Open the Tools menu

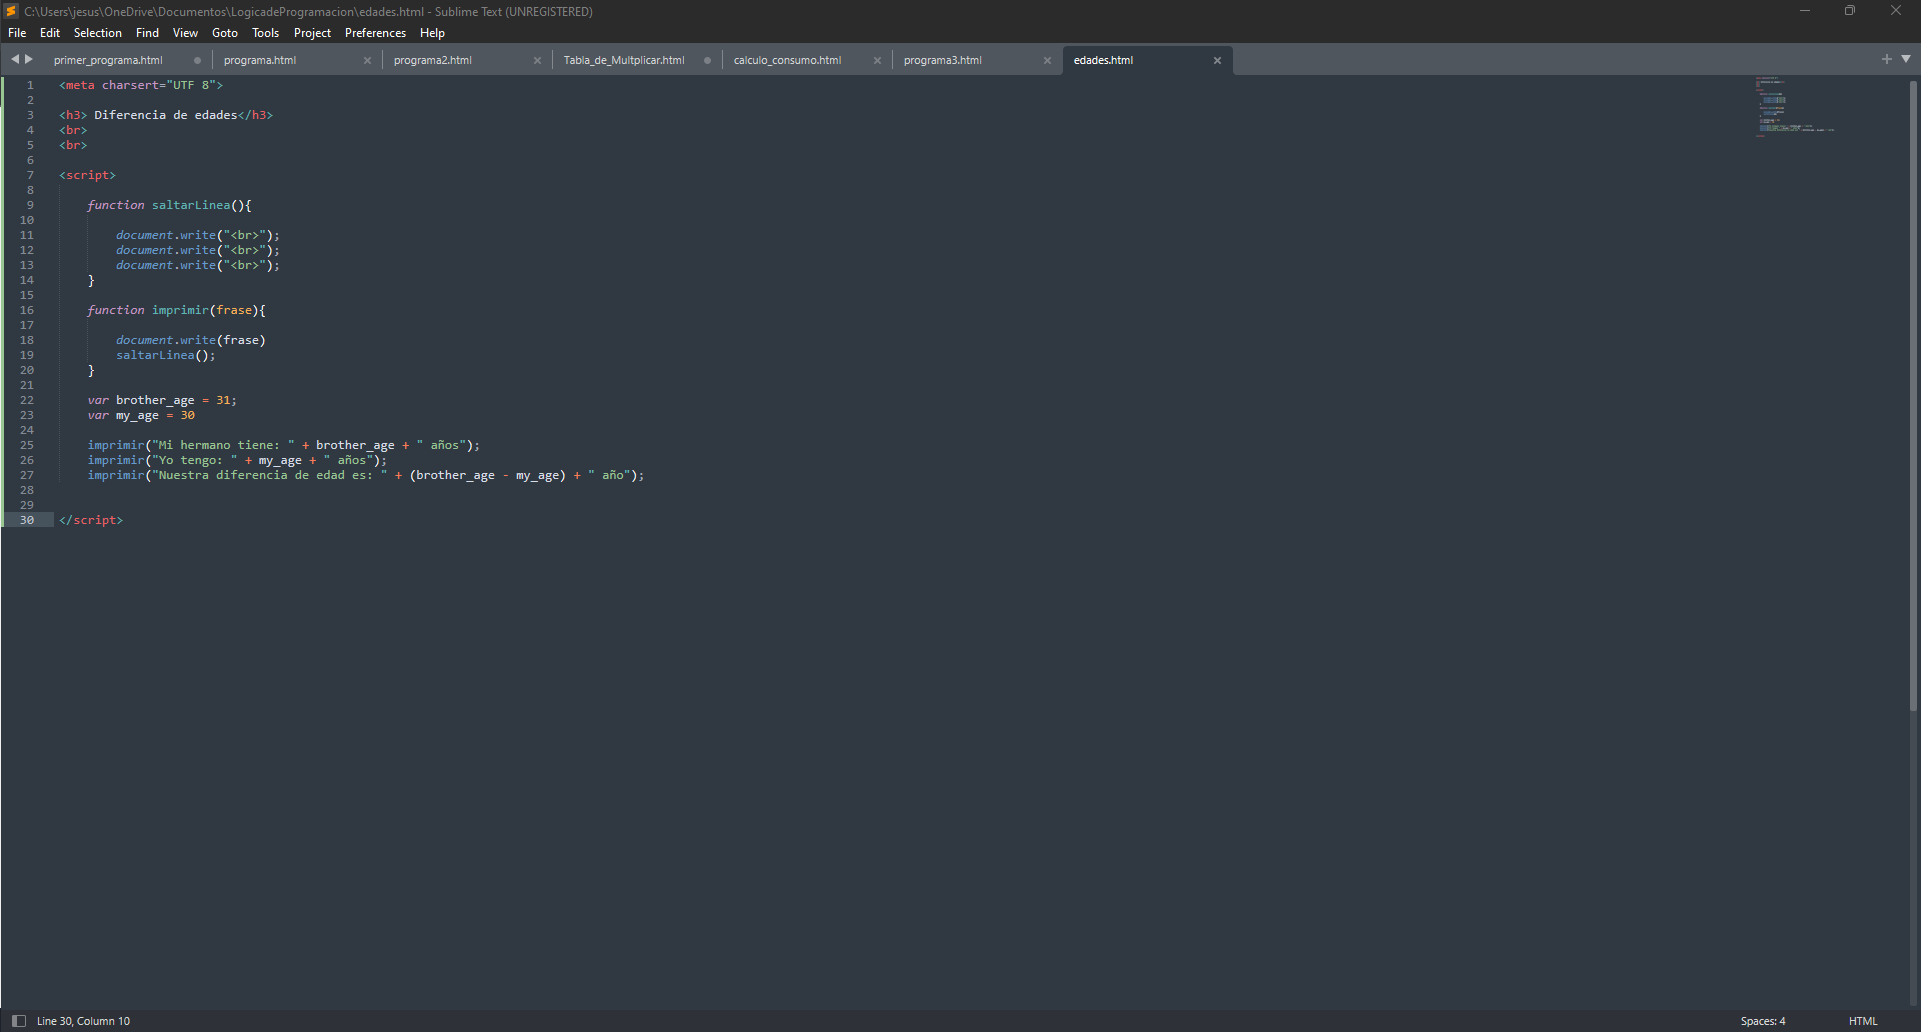pos(265,33)
